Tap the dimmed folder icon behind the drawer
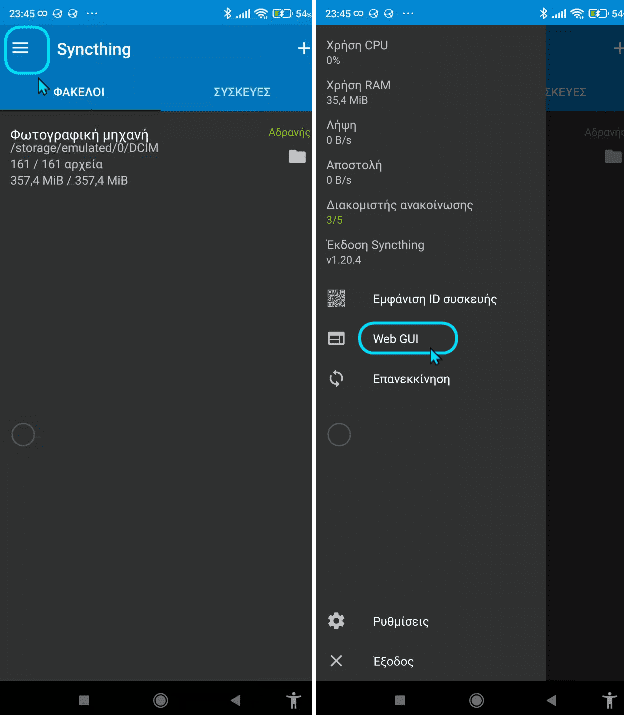Viewport: 624px width, 715px height. point(614,156)
